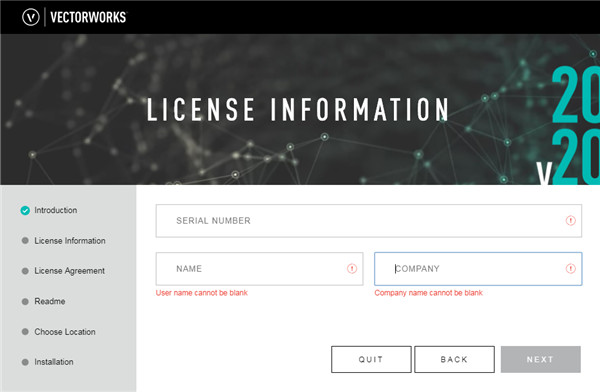Select the Readme step label
The width and height of the screenshot is (600, 392).
50,301
